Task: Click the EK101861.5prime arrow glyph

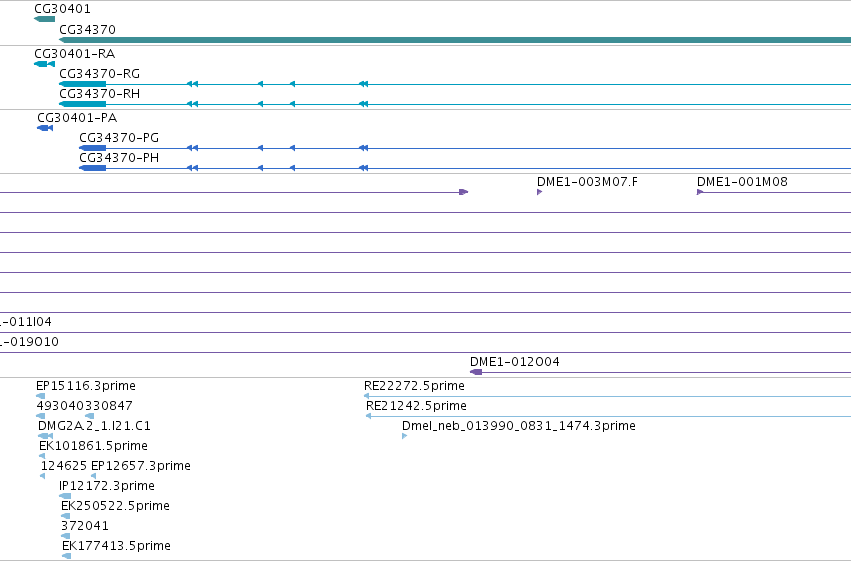Action: (42, 456)
